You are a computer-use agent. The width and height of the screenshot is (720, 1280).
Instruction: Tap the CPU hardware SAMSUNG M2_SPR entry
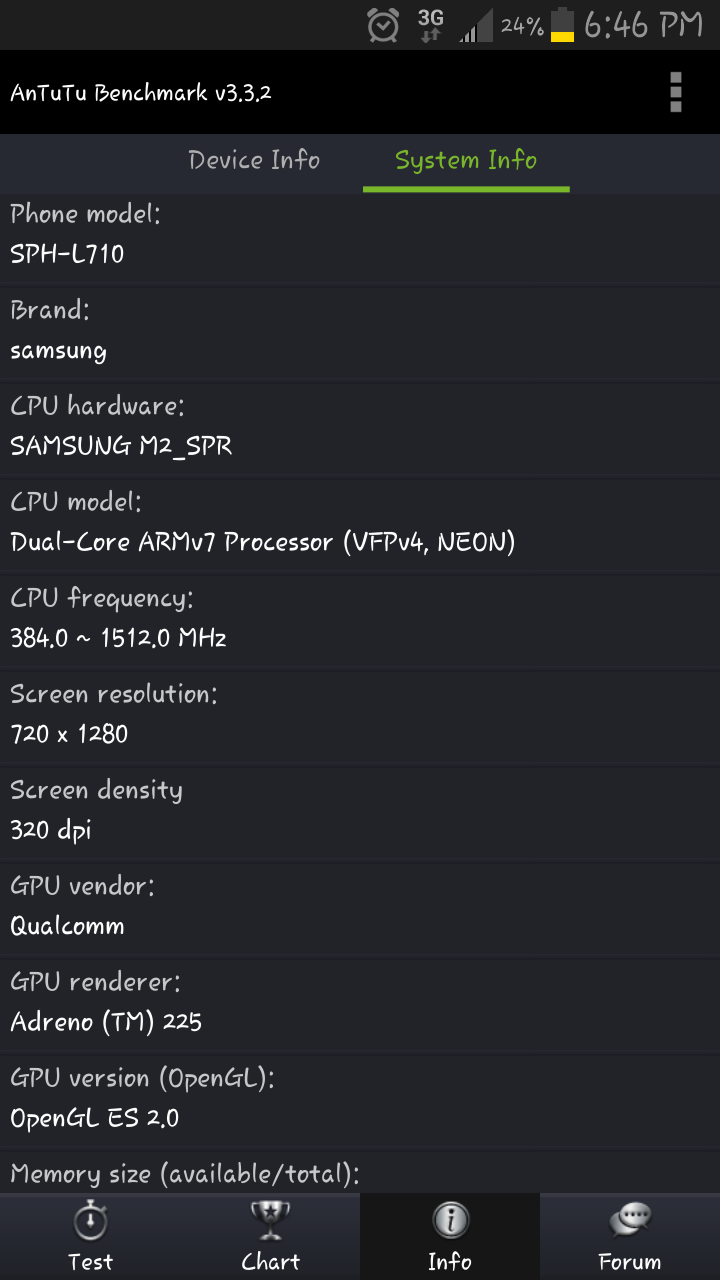360,427
